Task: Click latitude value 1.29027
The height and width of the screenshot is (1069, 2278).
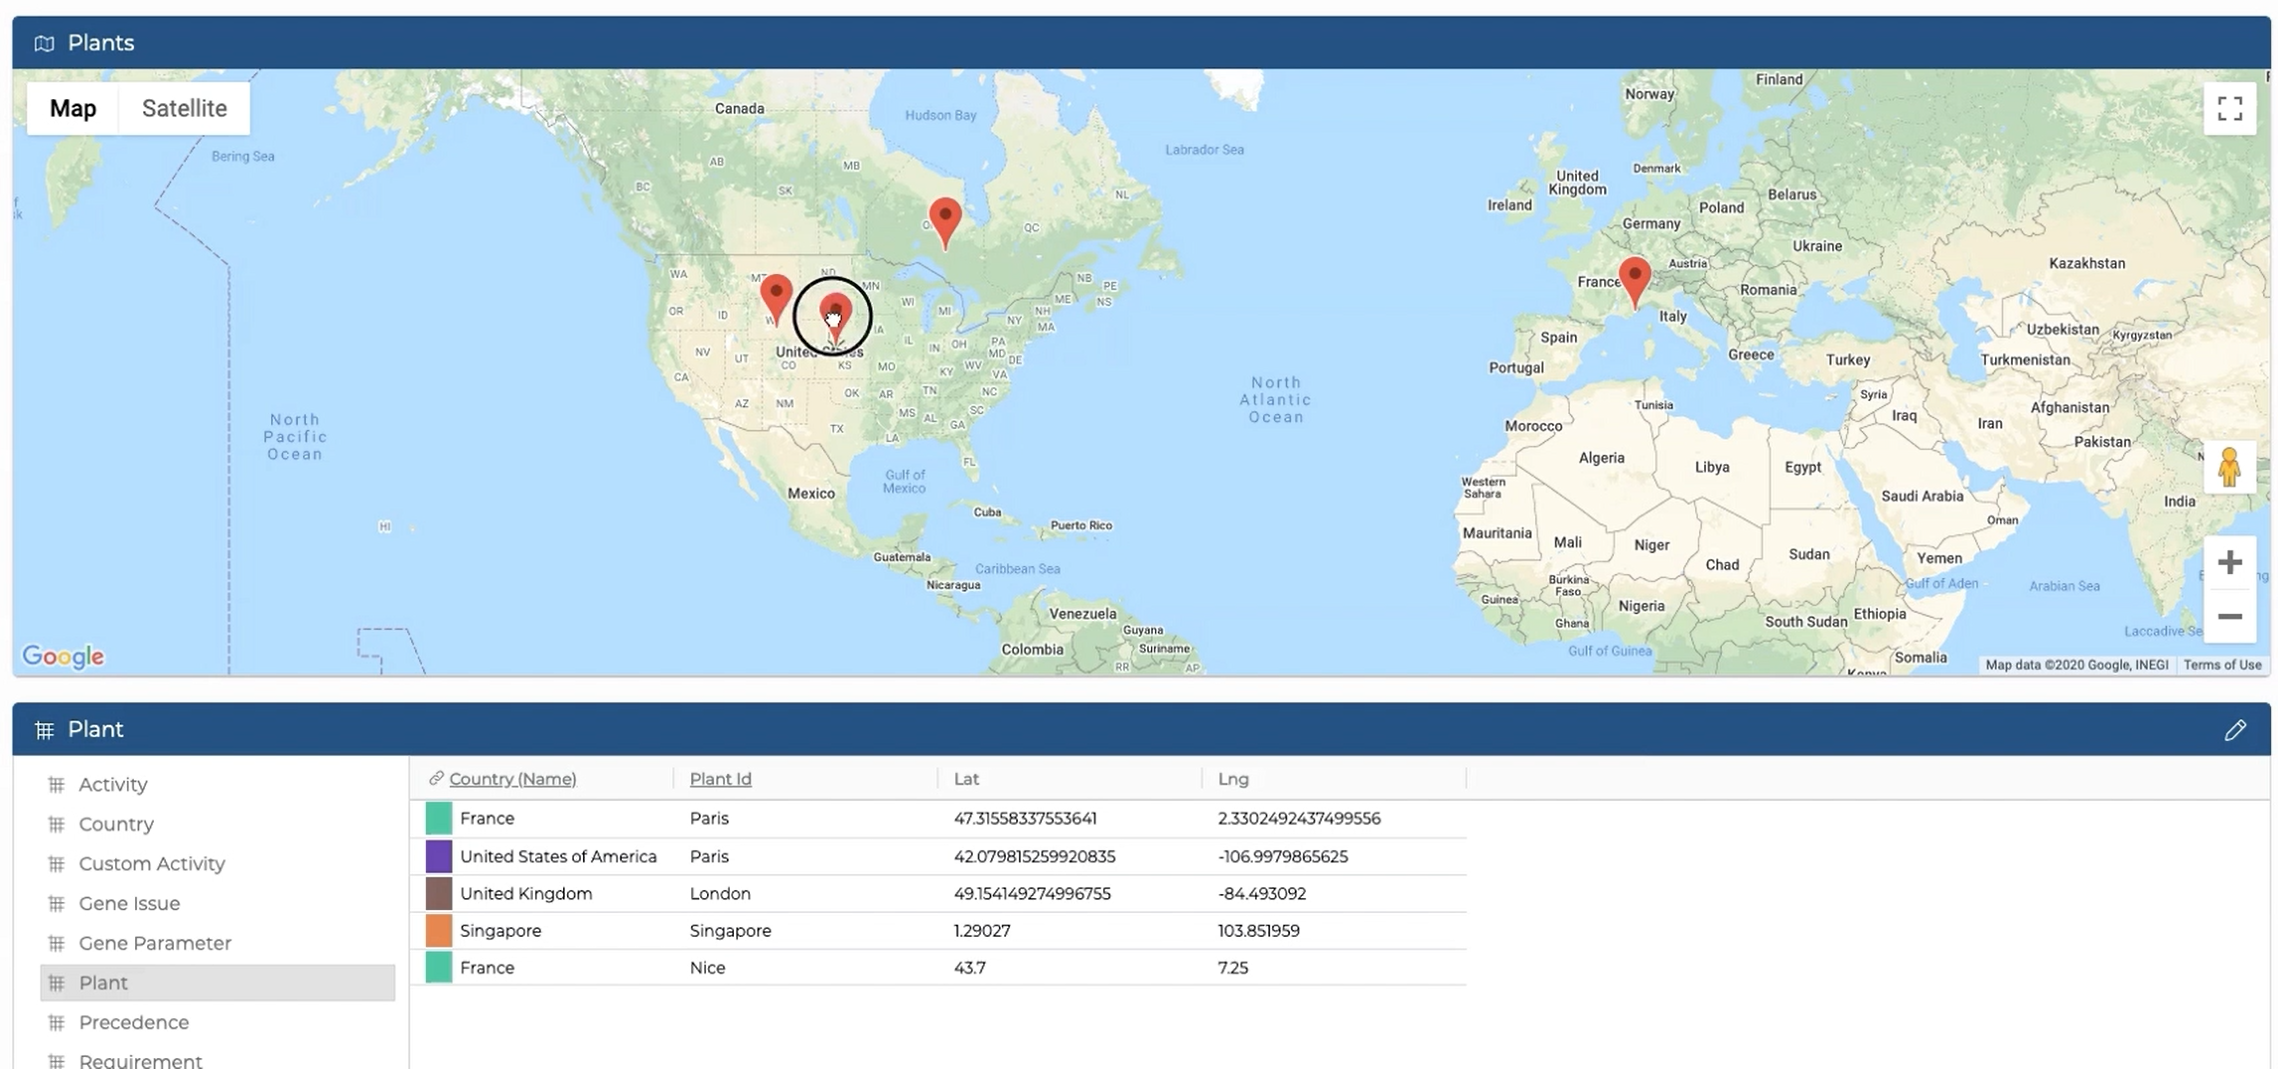Action: click(x=981, y=930)
